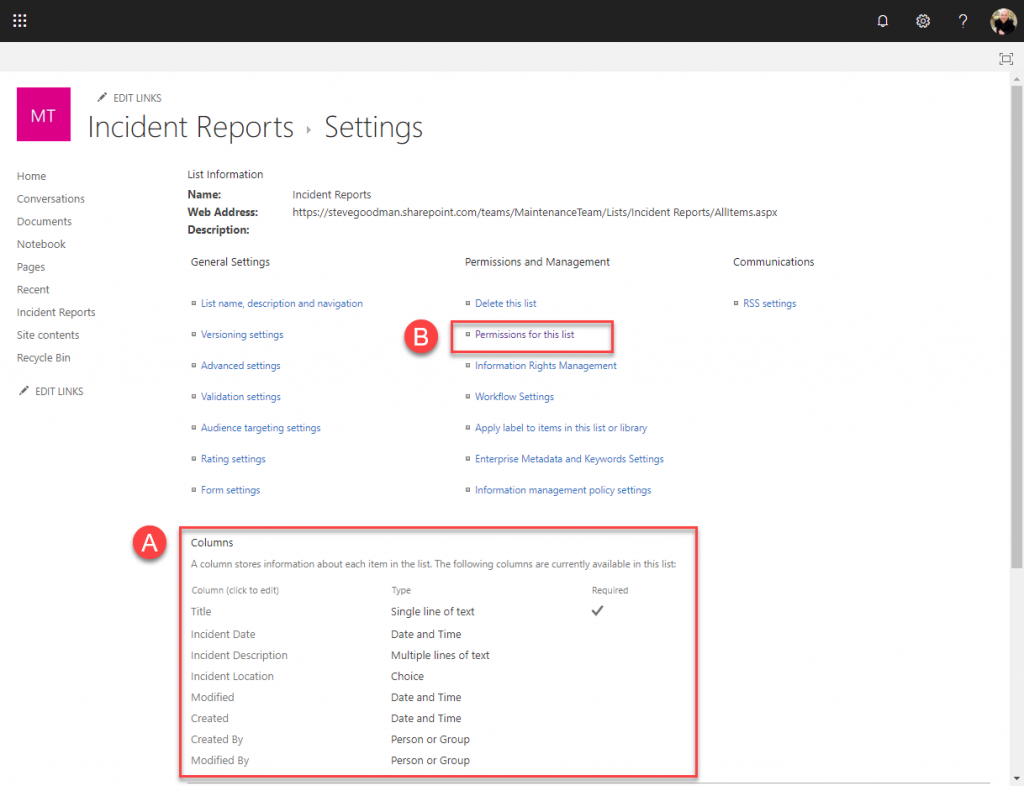Open Rating settings
The height and width of the screenshot is (786, 1024).
233,459
